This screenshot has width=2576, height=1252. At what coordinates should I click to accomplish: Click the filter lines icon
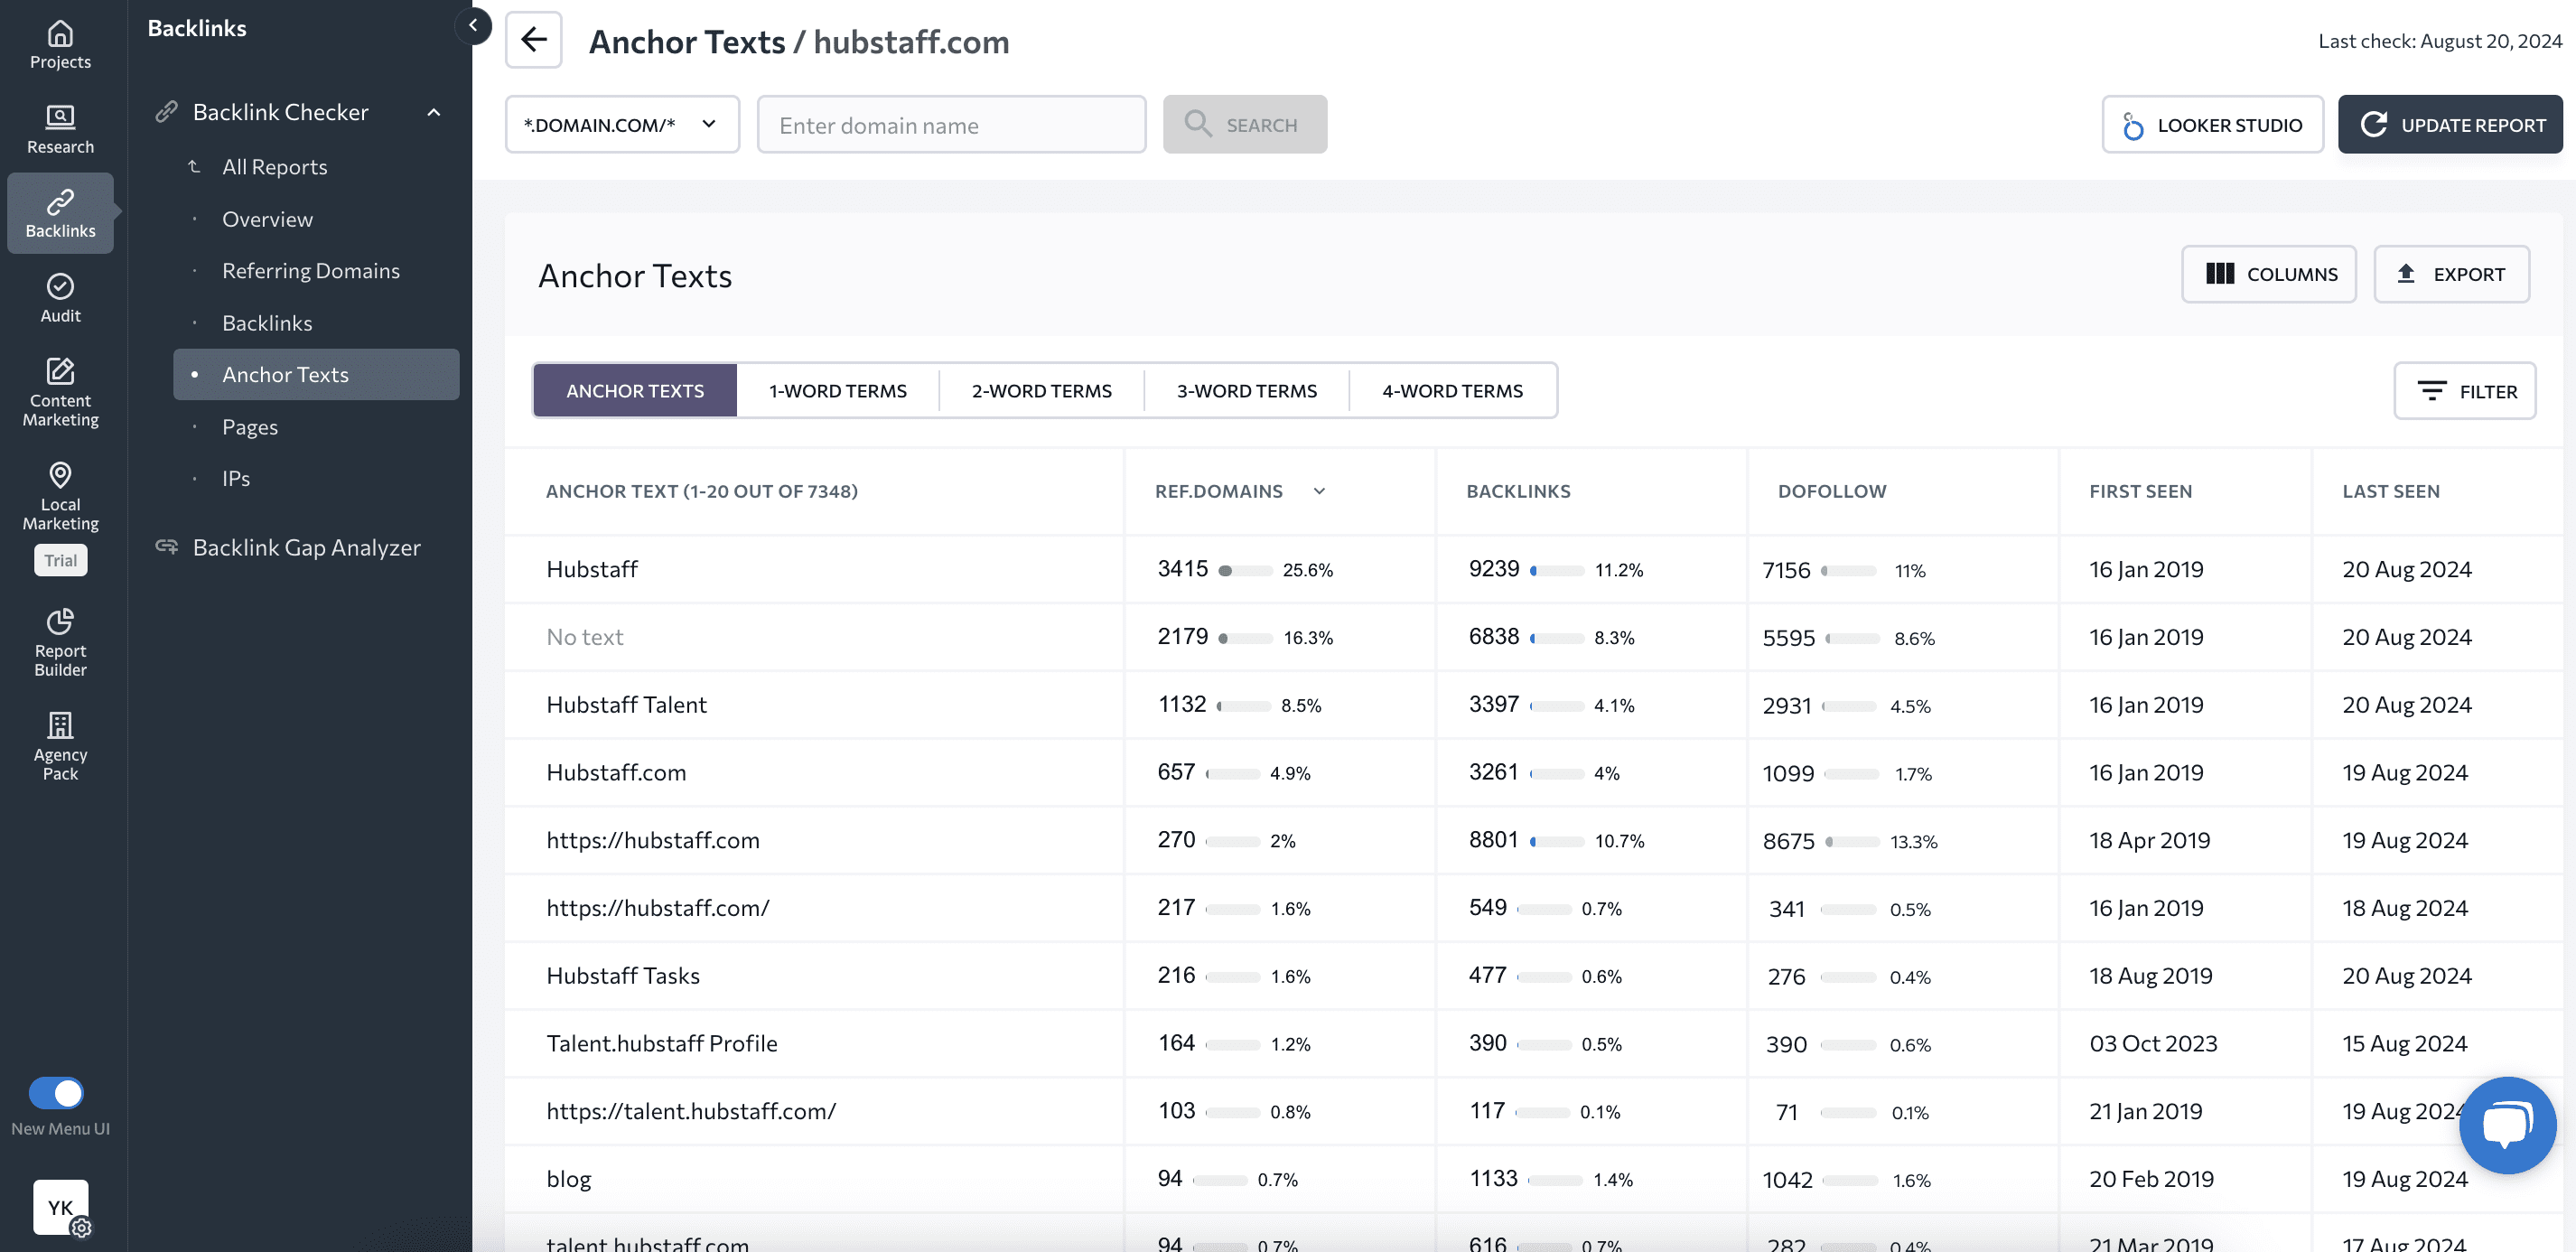[2432, 391]
